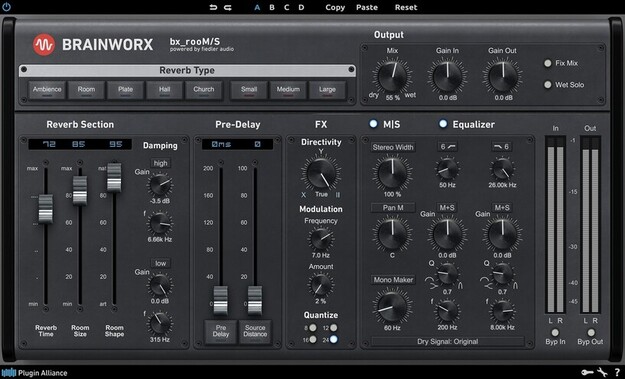Enable Wet Solo
The width and height of the screenshot is (625, 379).
point(548,84)
